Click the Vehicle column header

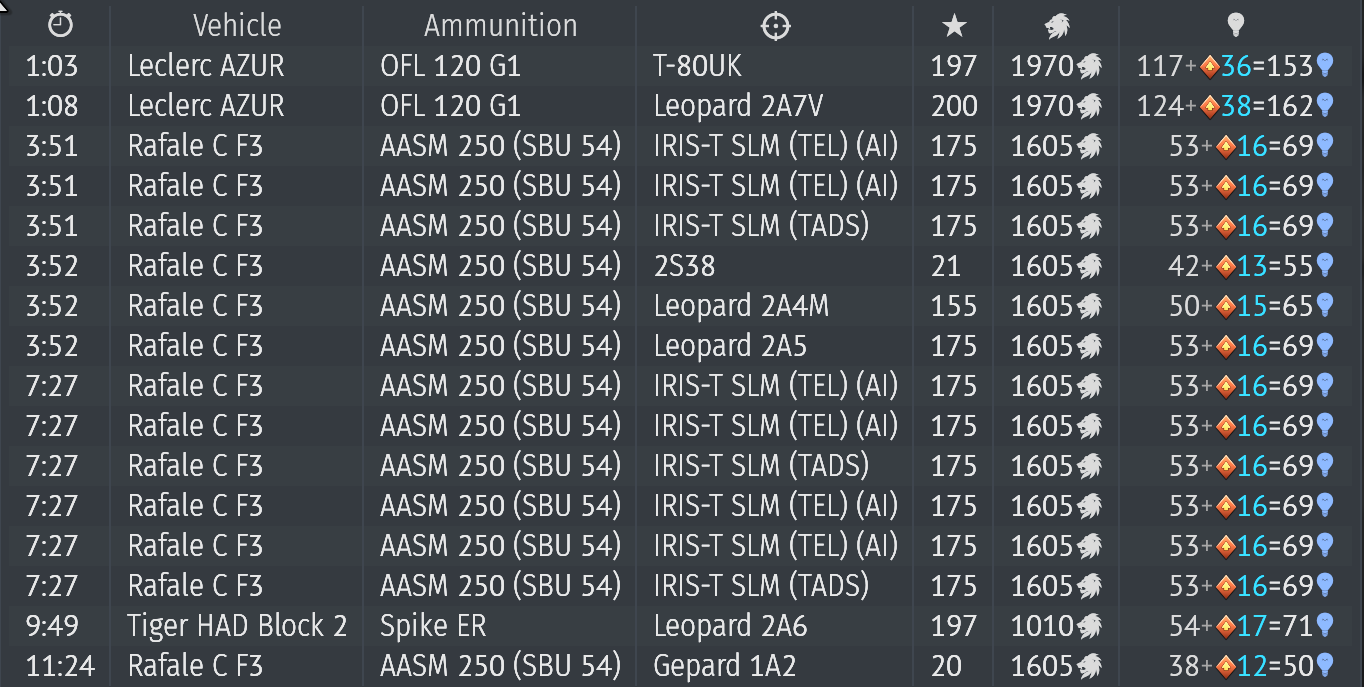click(x=237, y=25)
